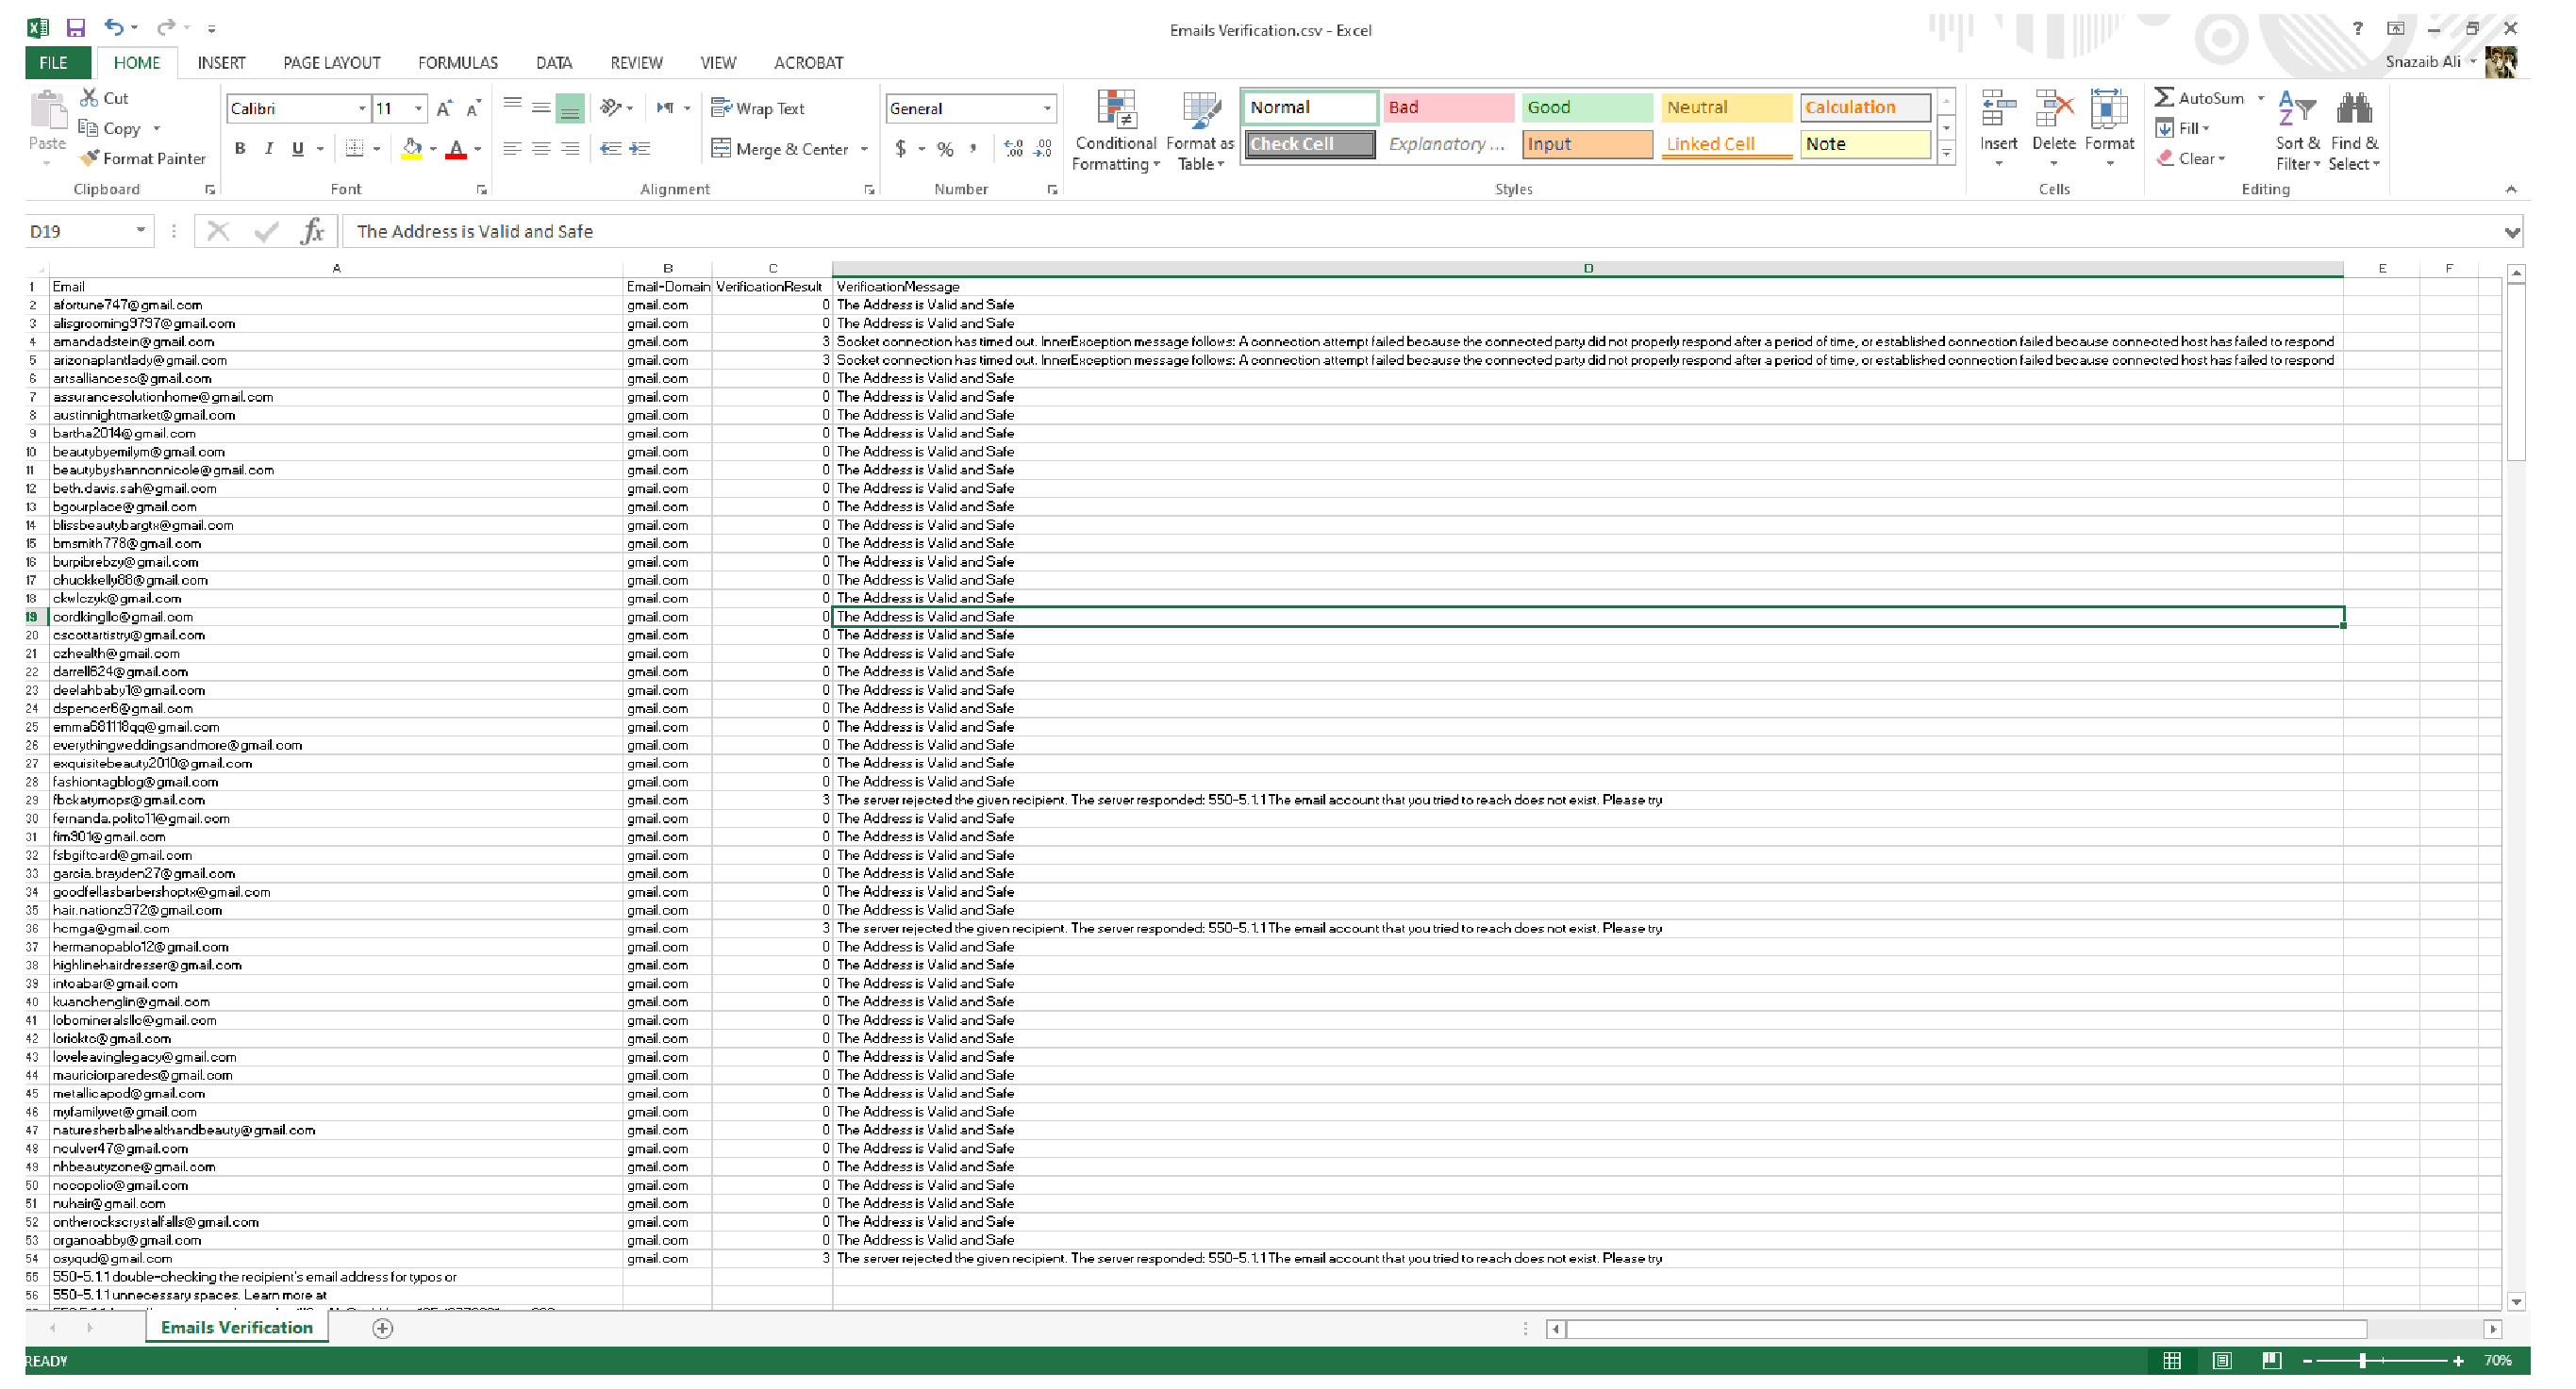Open the FILE menu
This screenshot has width=2576, height=1389.
pos(56,62)
